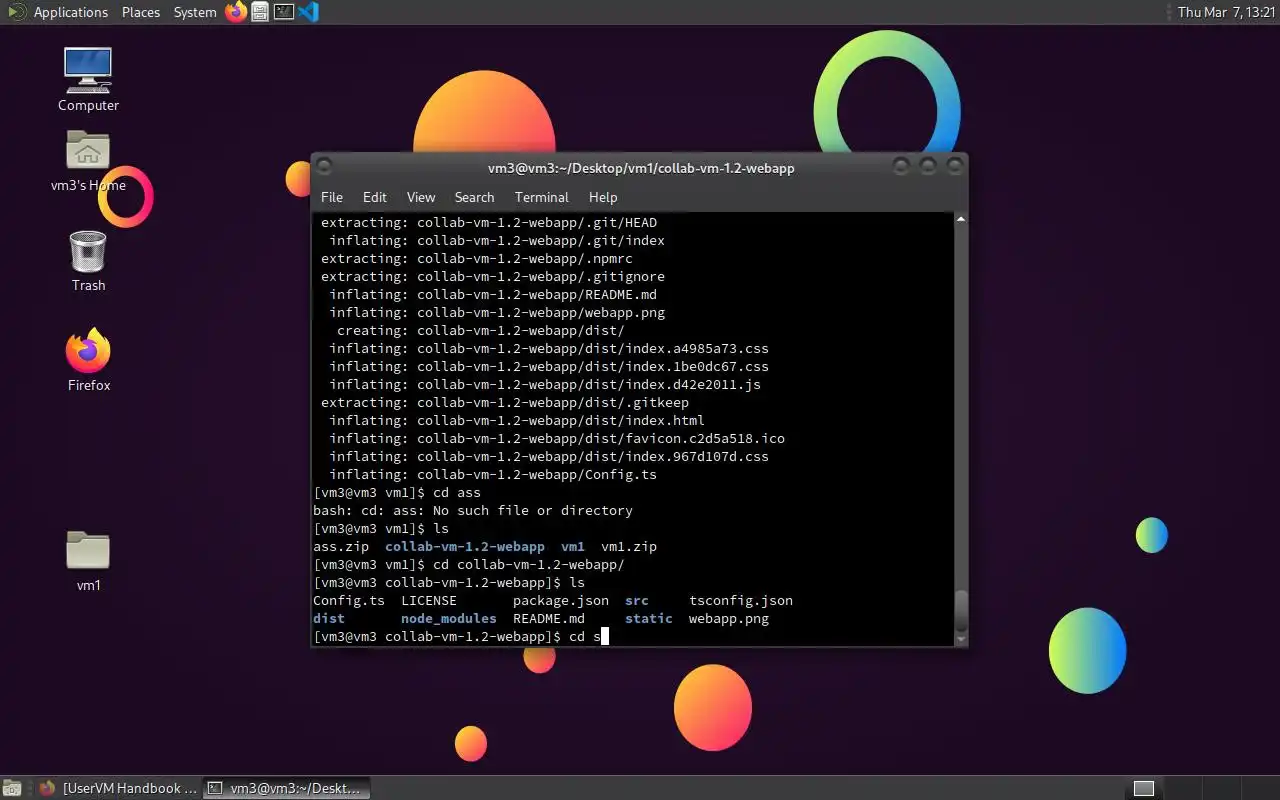The width and height of the screenshot is (1280, 800).
Task: Select the vm1 folder on desktop
Action: pos(88,560)
